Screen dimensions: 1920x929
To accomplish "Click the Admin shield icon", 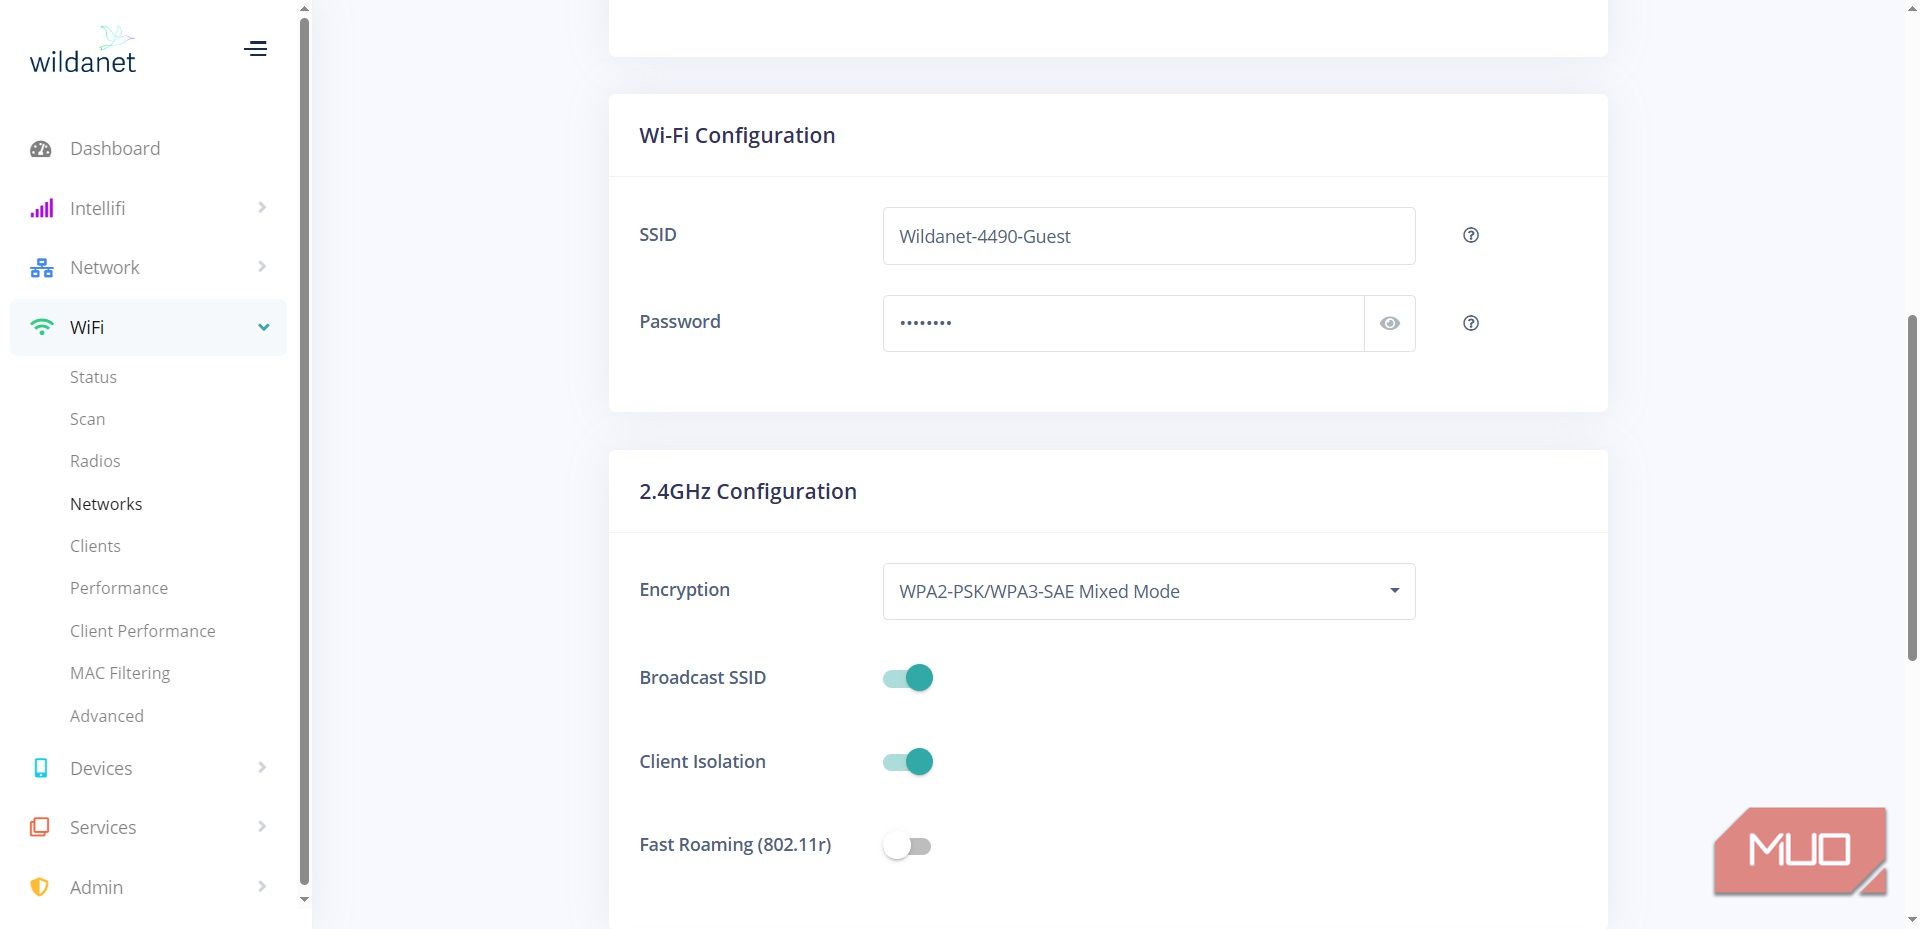I will (40, 887).
